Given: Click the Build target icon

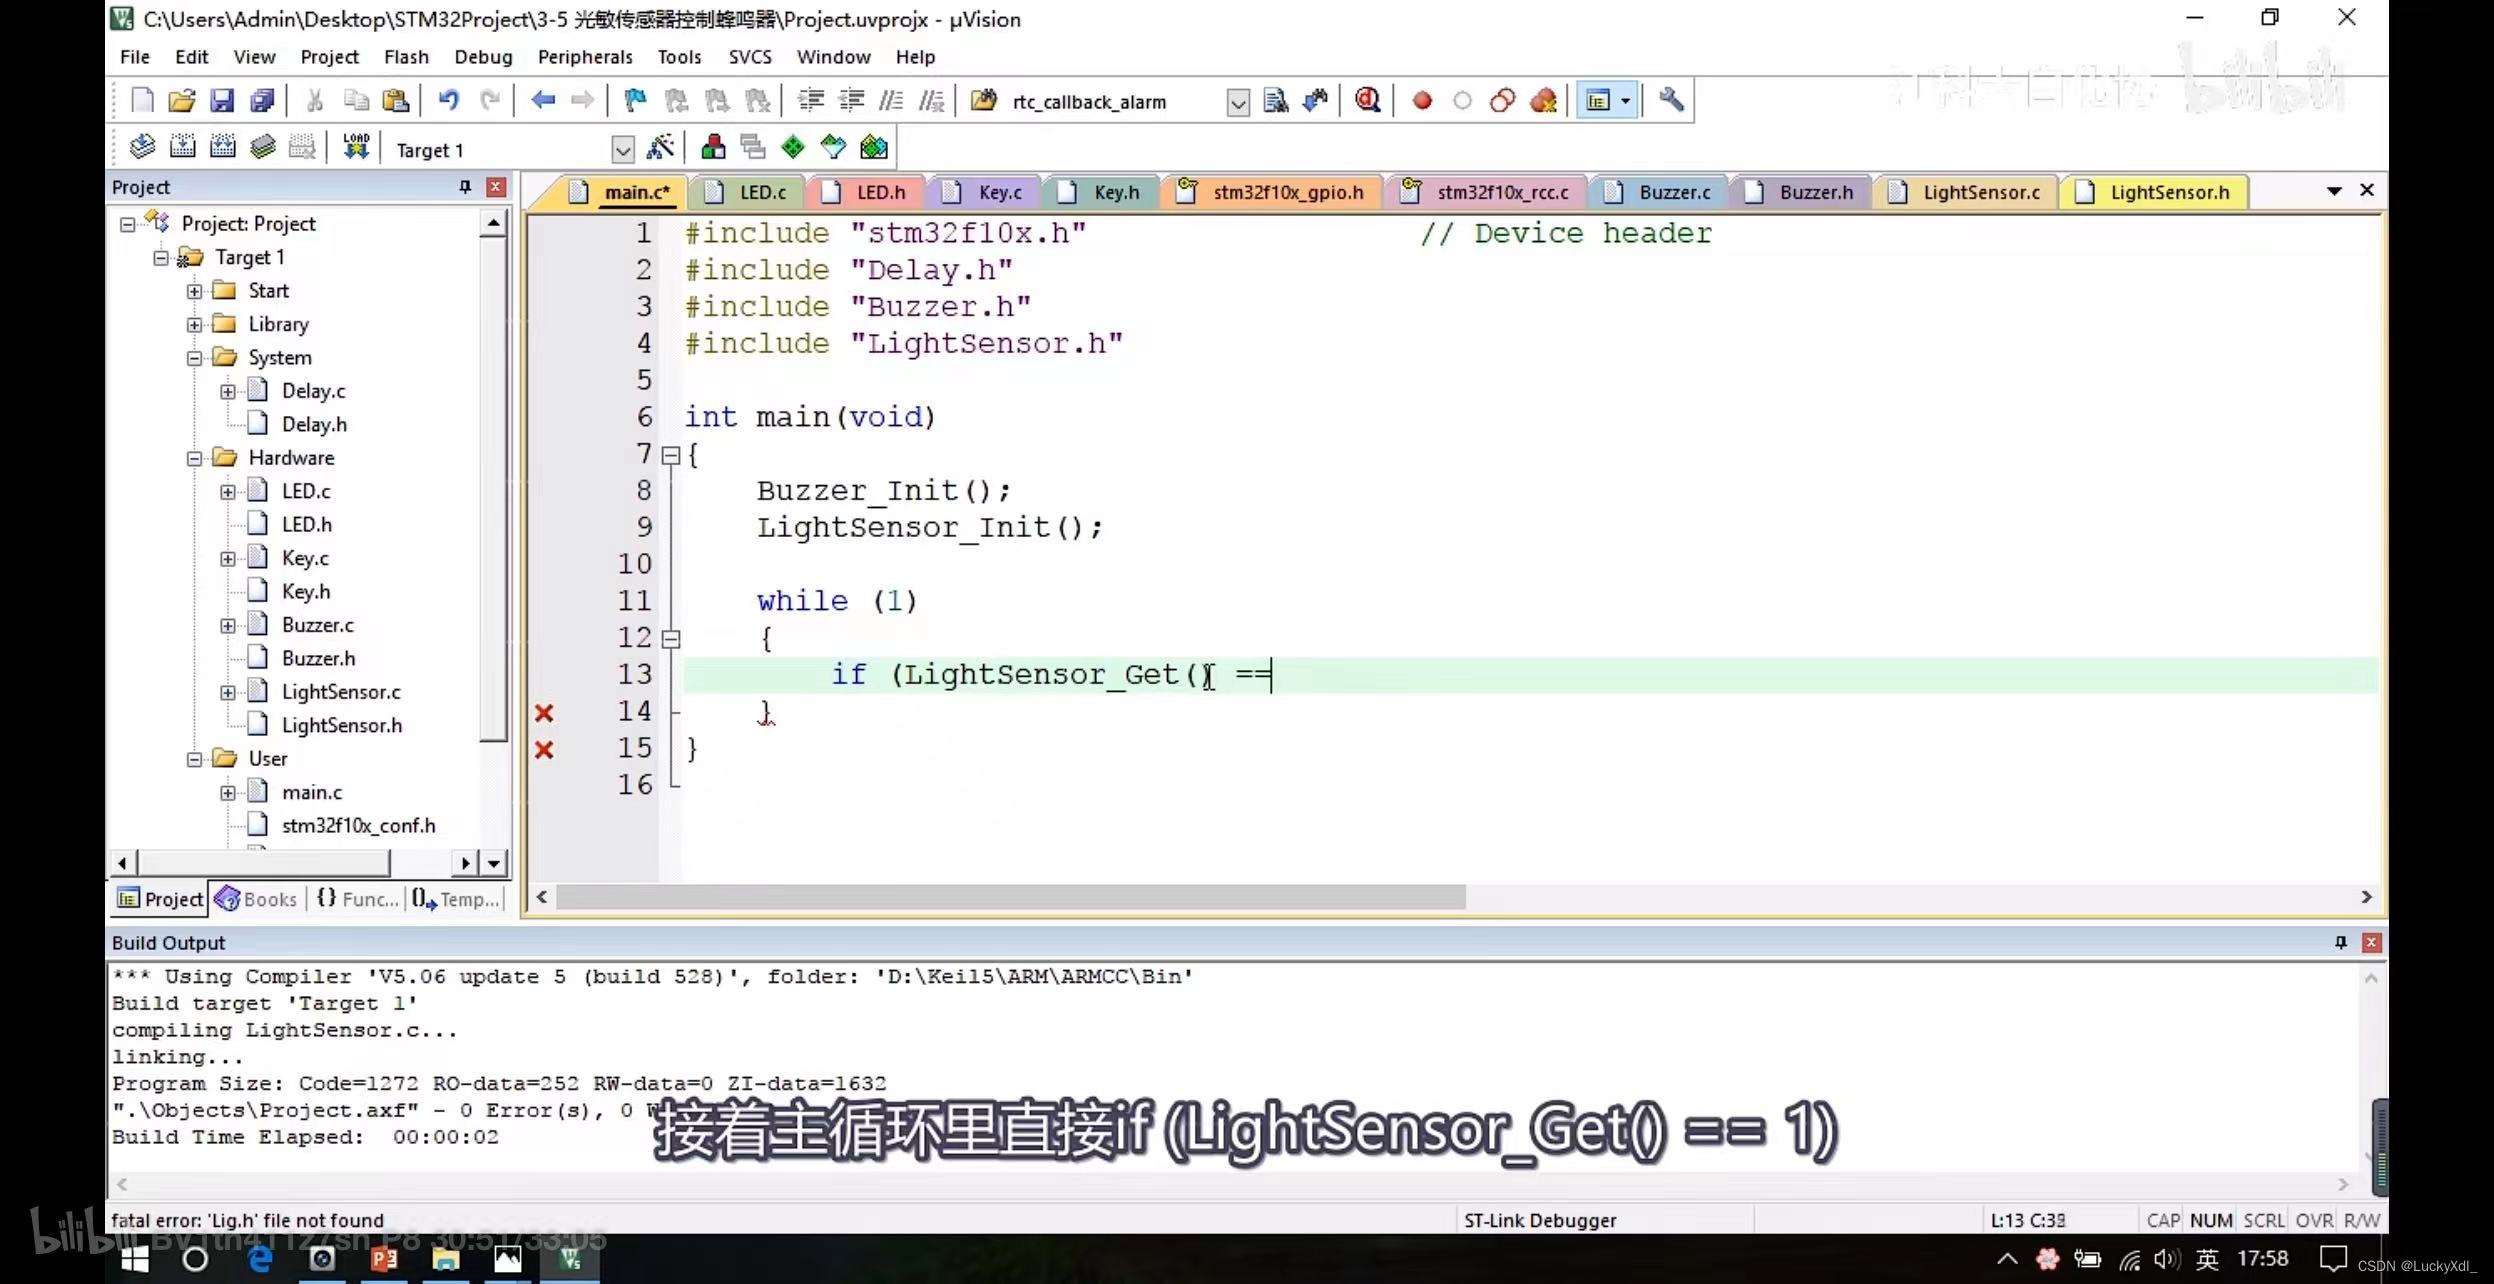Looking at the screenshot, I should (182, 148).
